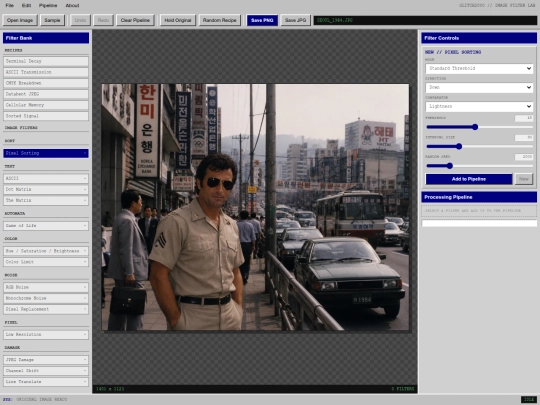The image size is (540, 405).
Task: Click the Filter Controls panel header
Action: click(x=479, y=38)
